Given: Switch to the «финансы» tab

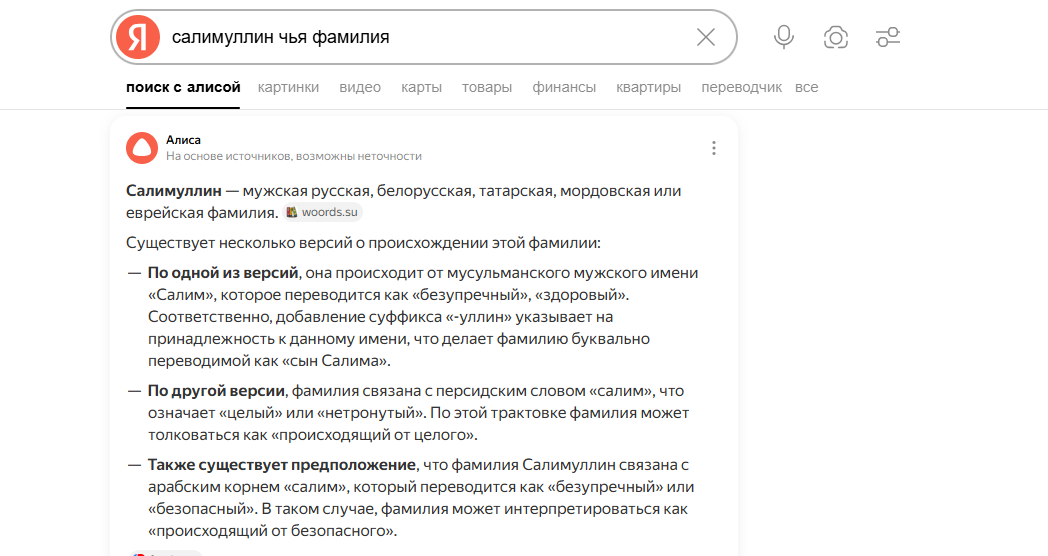Looking at the screenshot, I should [x=564, y=87].
